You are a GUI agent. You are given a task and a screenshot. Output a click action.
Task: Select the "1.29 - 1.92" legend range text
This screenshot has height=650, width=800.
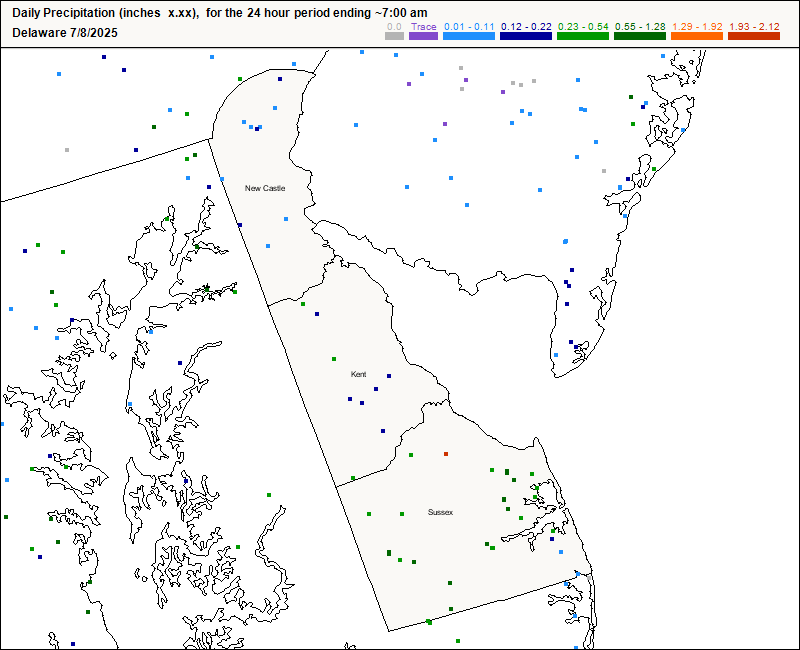coord(697,27)
